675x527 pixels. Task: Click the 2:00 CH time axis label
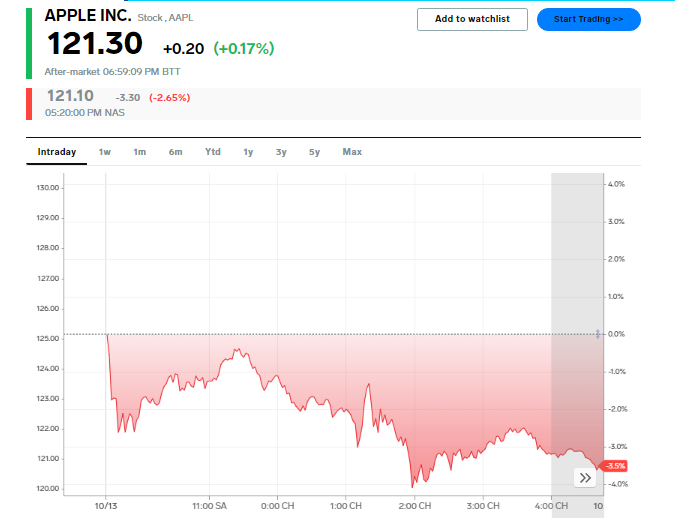pyautogui.click(x=414, y=506)
